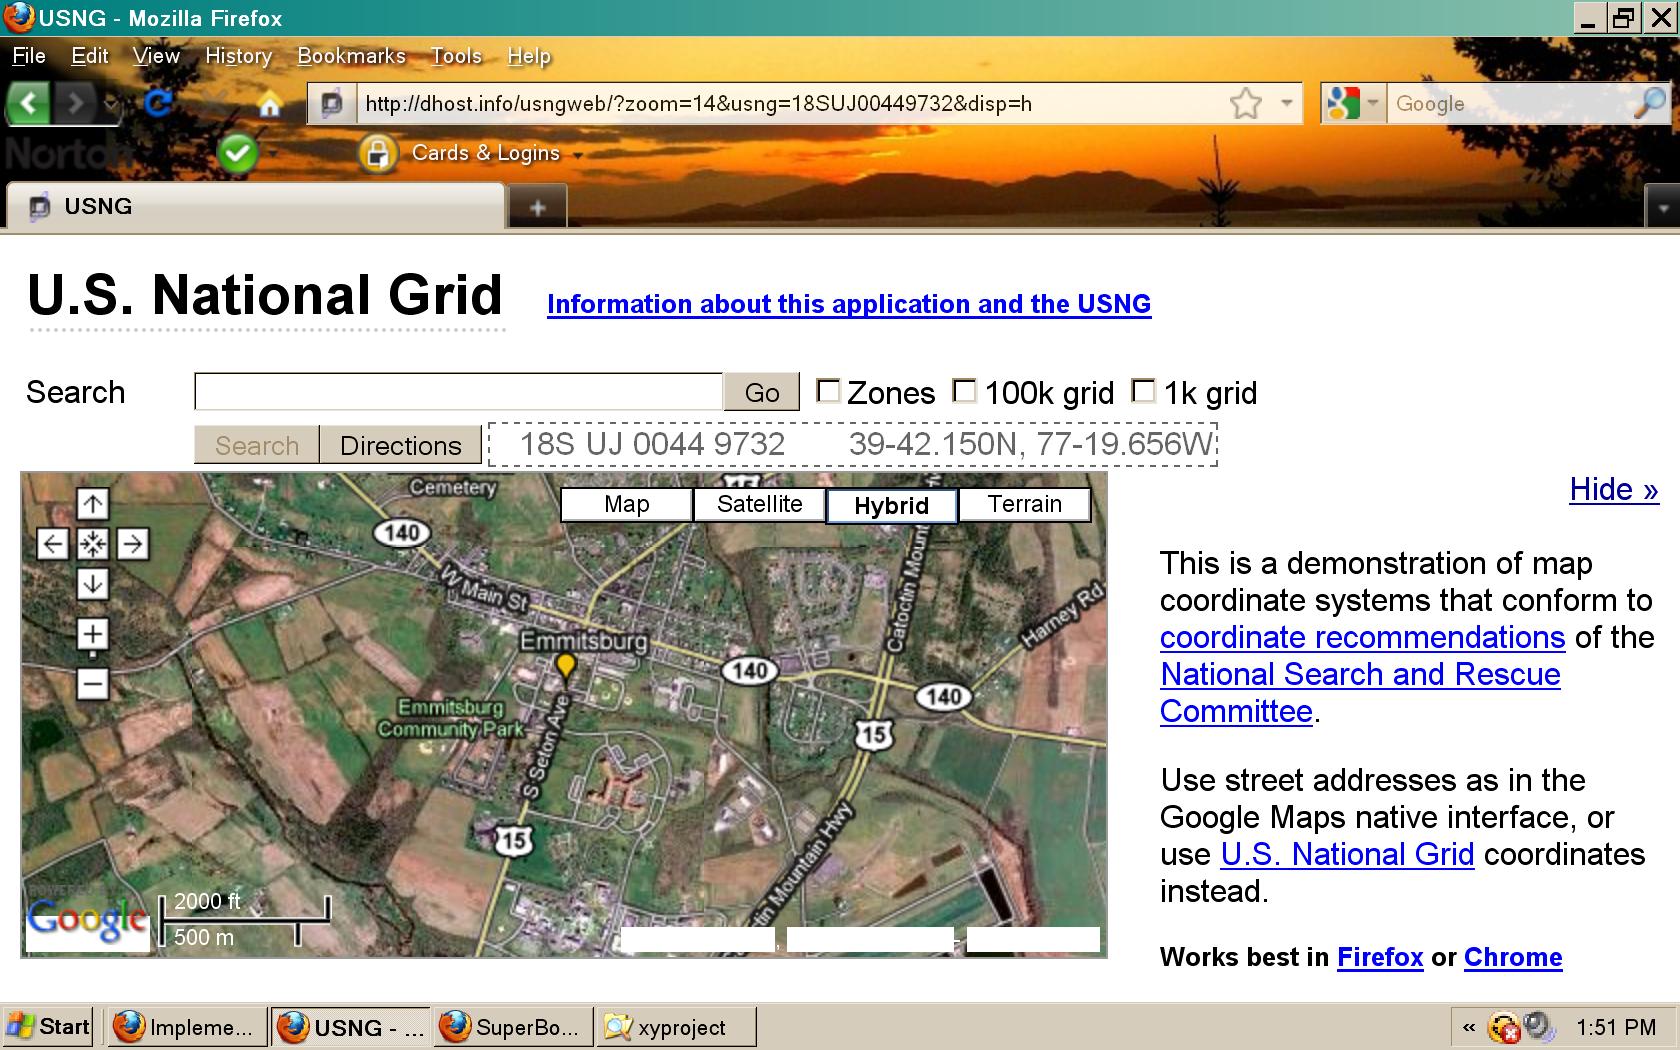
Task: Click the security alert icon in the system tray
Action: click(1504, 1027)
